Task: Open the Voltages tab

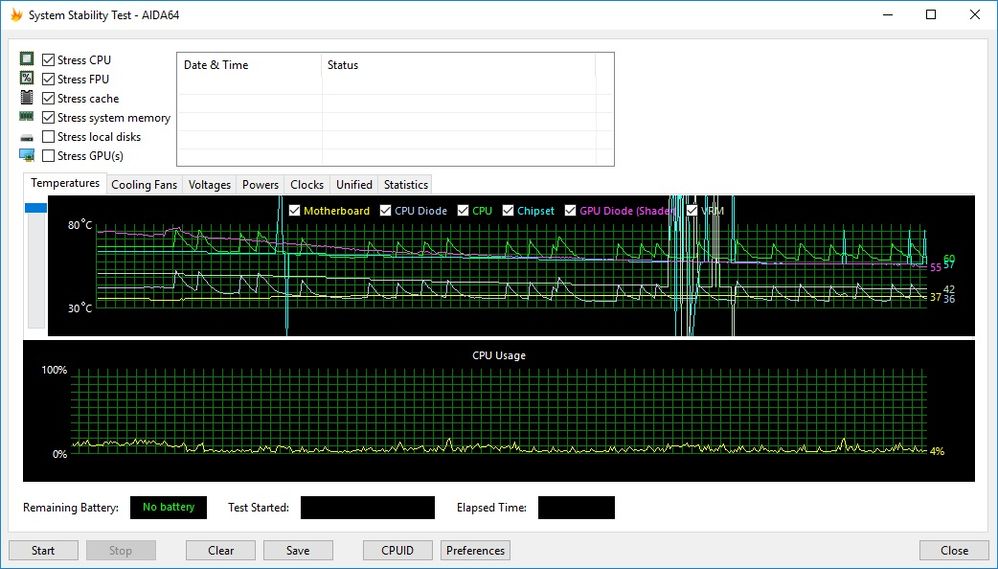Action: pos(209,185)
